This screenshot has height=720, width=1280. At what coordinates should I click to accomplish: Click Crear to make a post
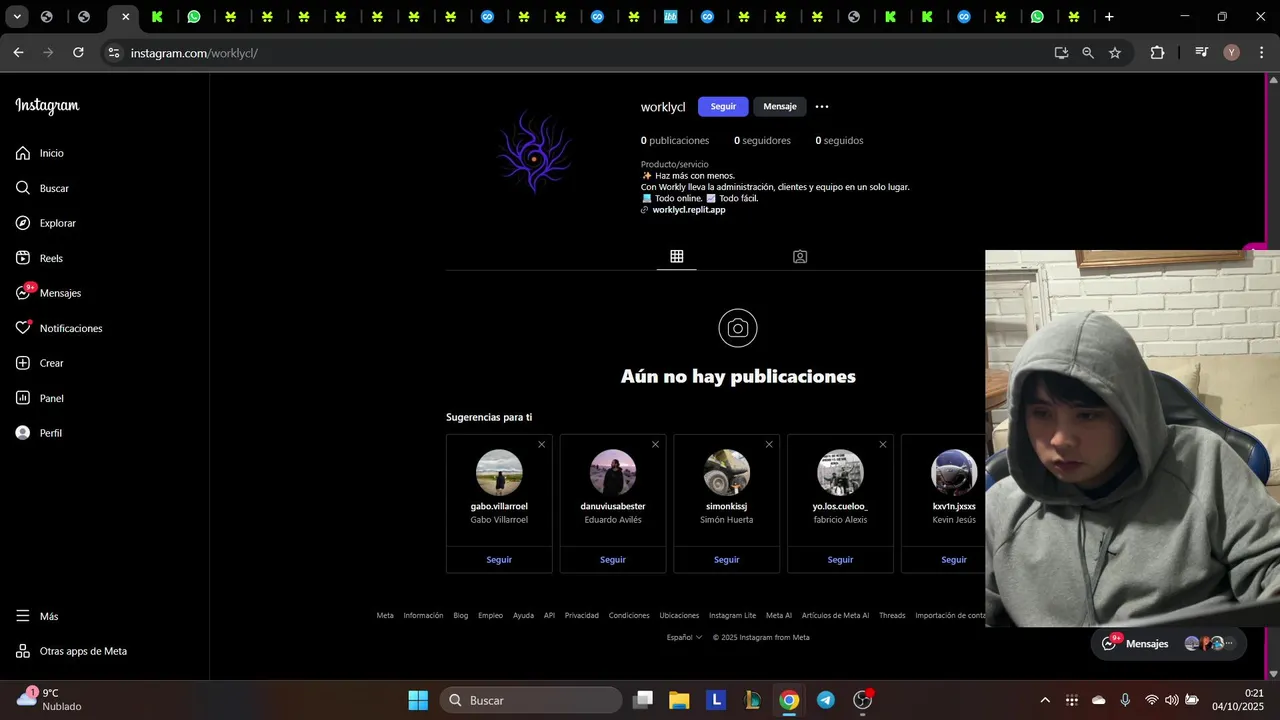pyautogui.click(x=40, y=363)
